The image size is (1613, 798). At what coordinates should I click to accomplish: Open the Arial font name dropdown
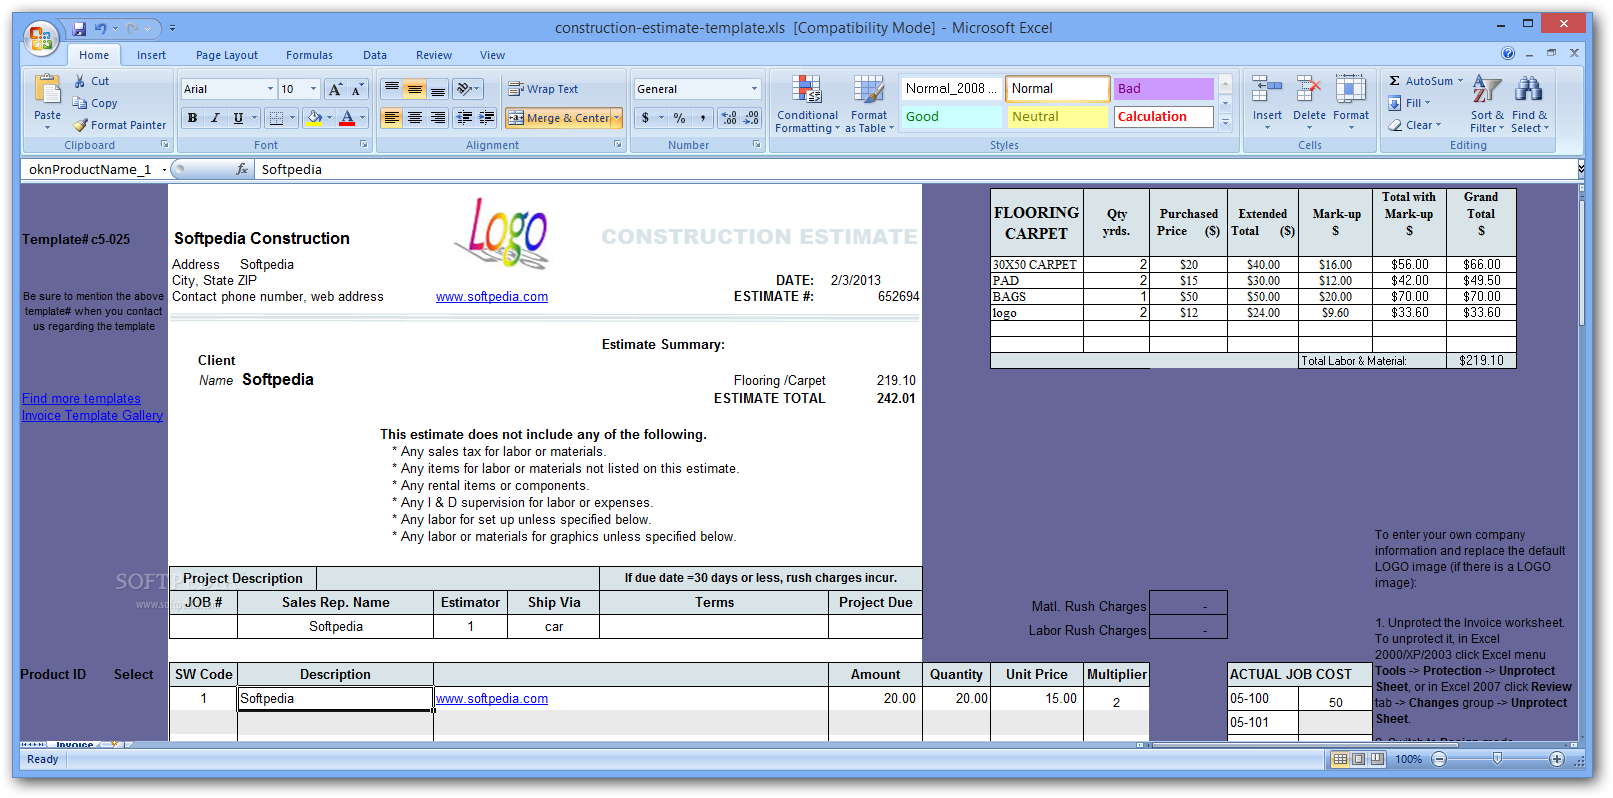[270, 89]
